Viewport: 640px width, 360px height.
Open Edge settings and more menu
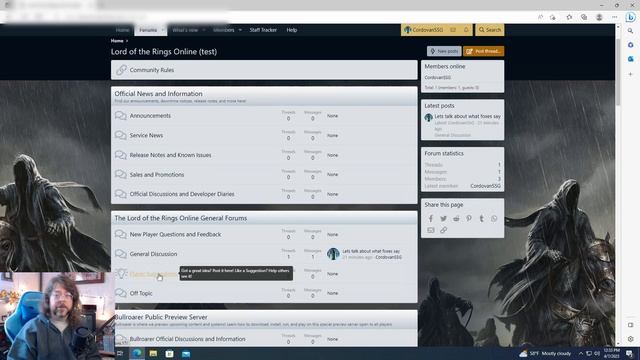pos(615,17)
